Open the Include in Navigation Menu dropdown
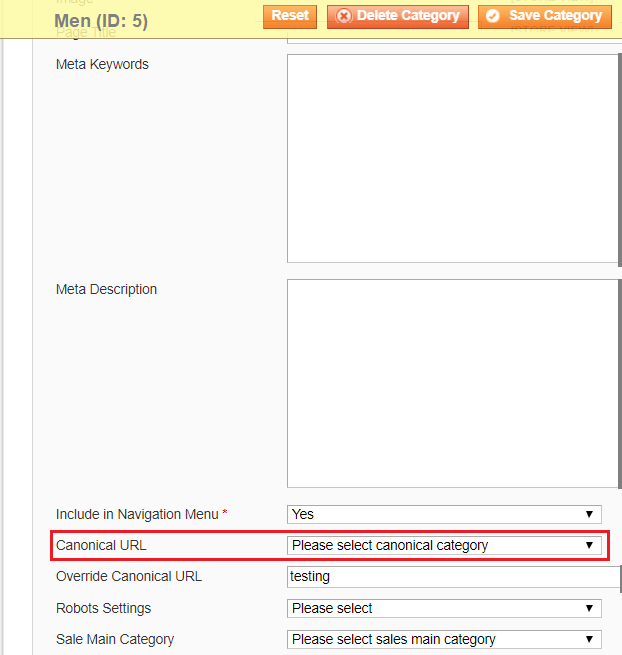 point(444,514)
